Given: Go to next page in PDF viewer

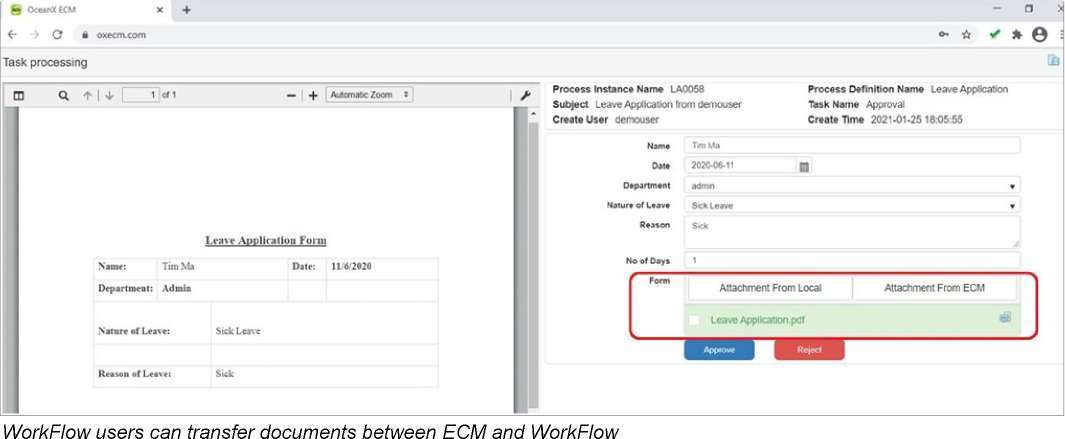Looking at the screenshot, I should click(109, 95).
